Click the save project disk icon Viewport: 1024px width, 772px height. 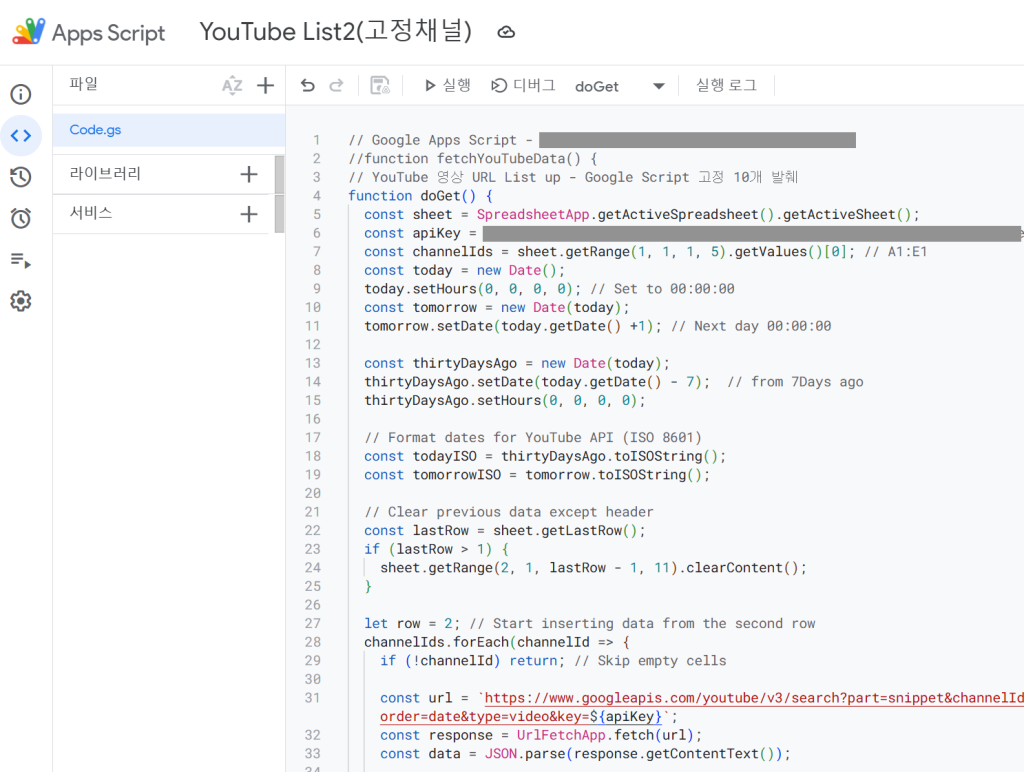tap(380, 86)
